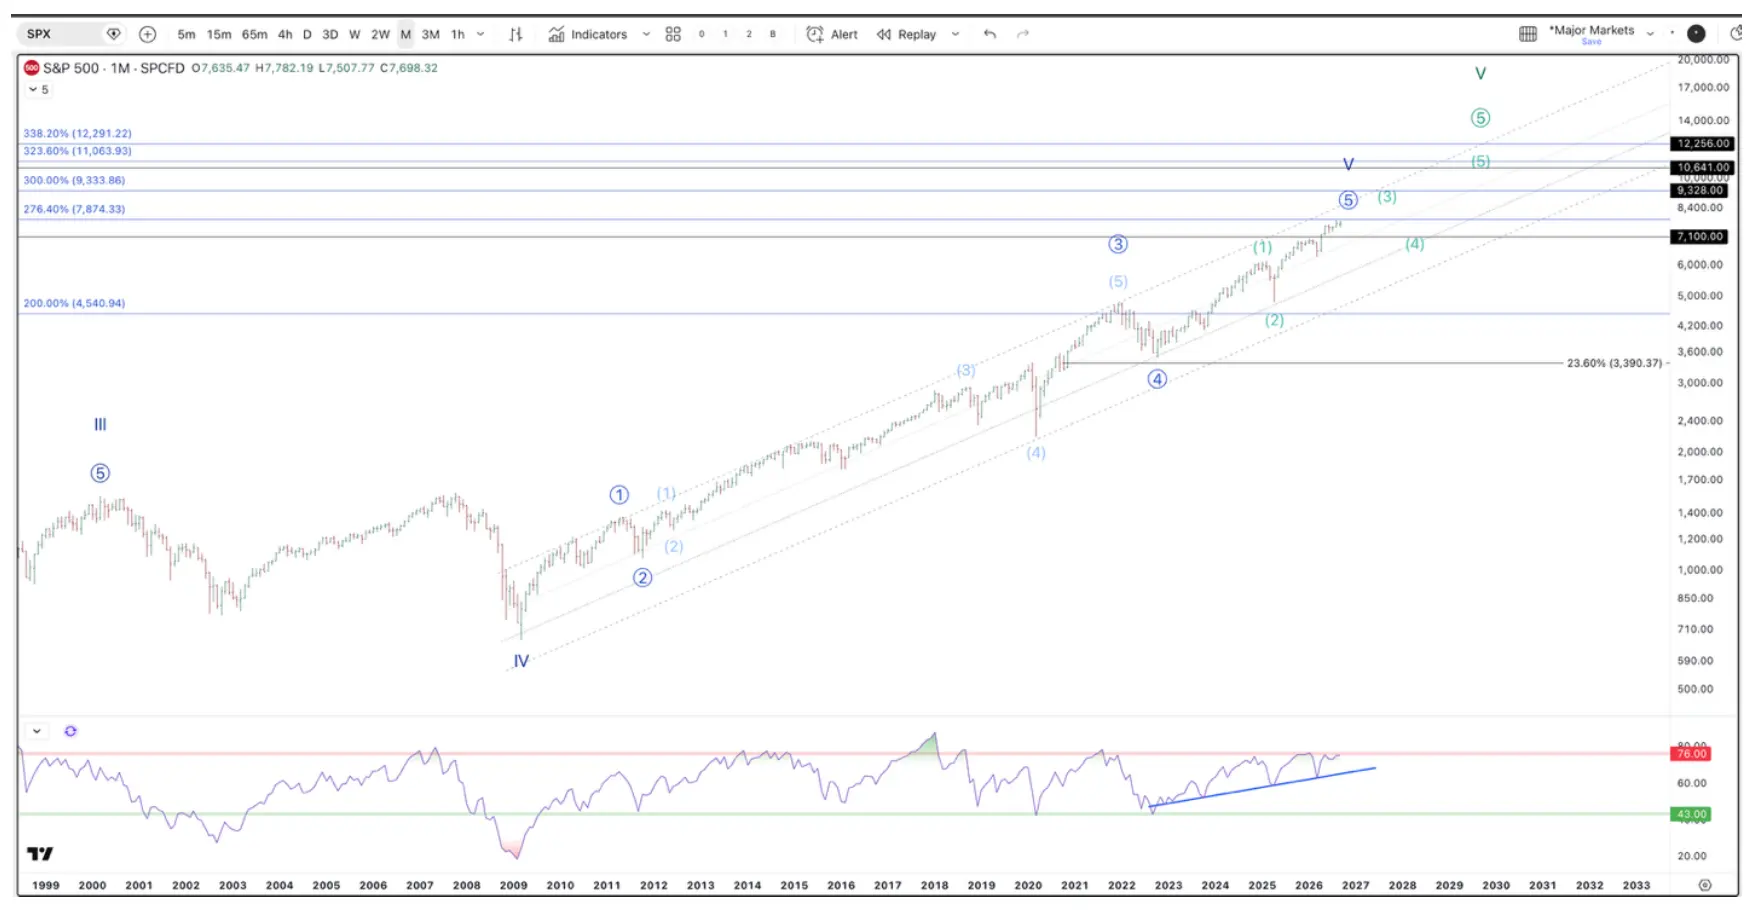Click the S&P 500 symbol logo
This screenshot has width=1756, height=910.
click(x=32, y=68)
